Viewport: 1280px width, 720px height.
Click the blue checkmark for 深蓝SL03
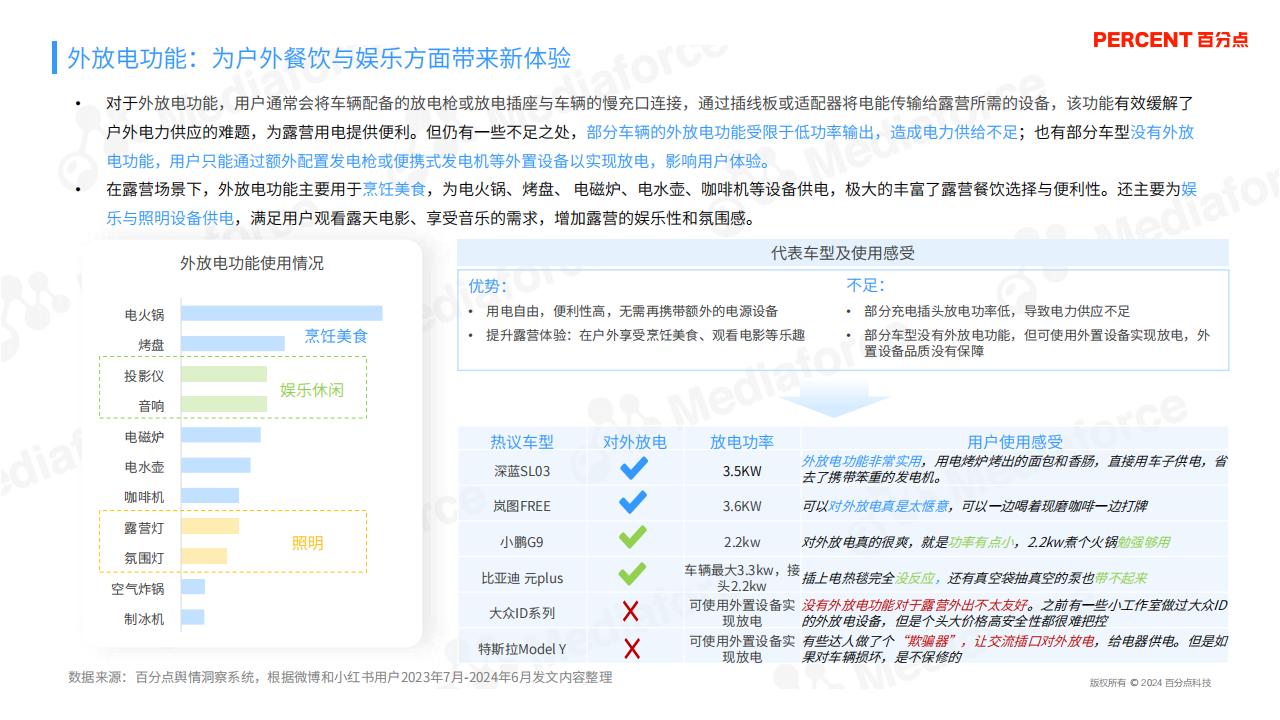633,468
